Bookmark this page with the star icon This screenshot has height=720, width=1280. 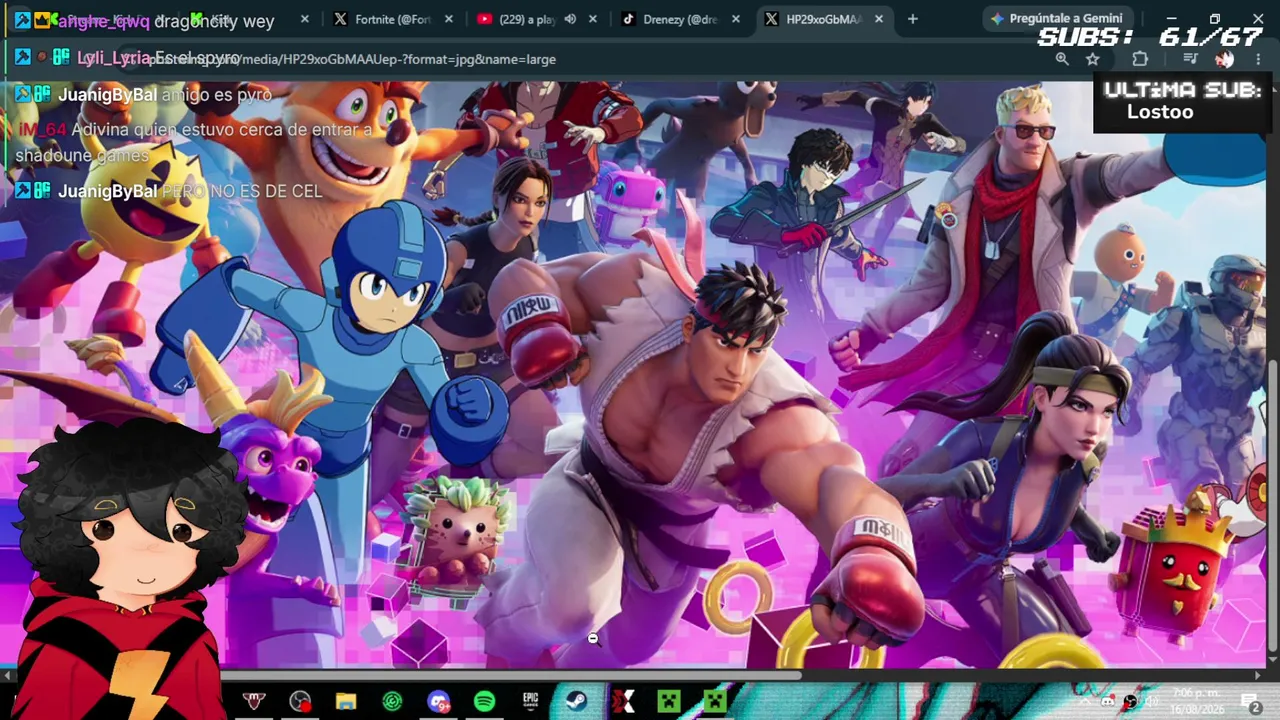click(1092, 59)
